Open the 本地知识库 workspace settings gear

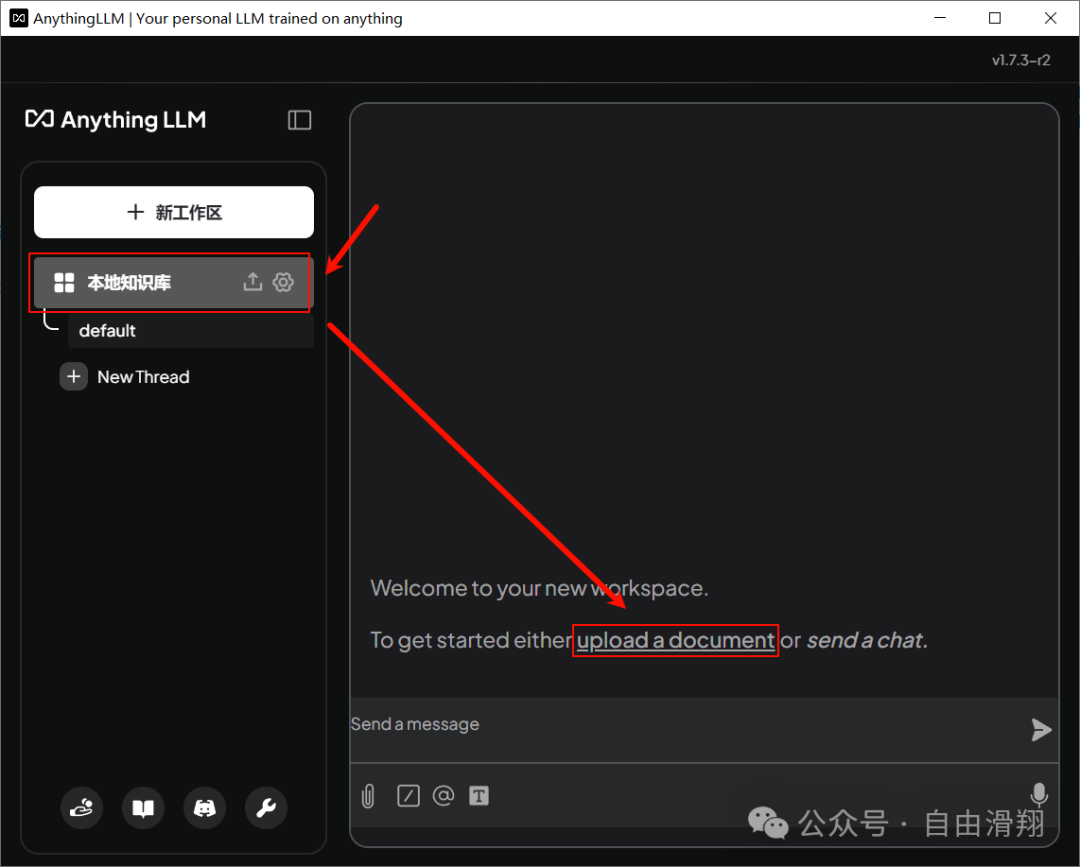pyautogui.click(x=283, y=282)
